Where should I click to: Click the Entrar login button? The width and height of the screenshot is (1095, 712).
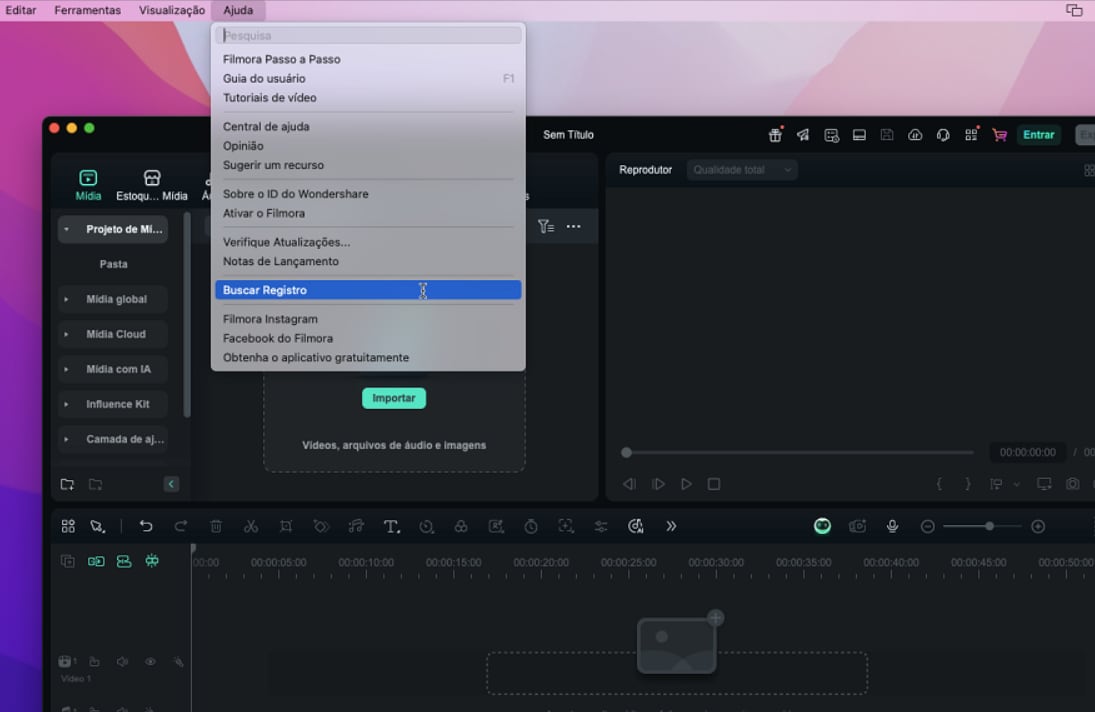tap(1038, 135)
